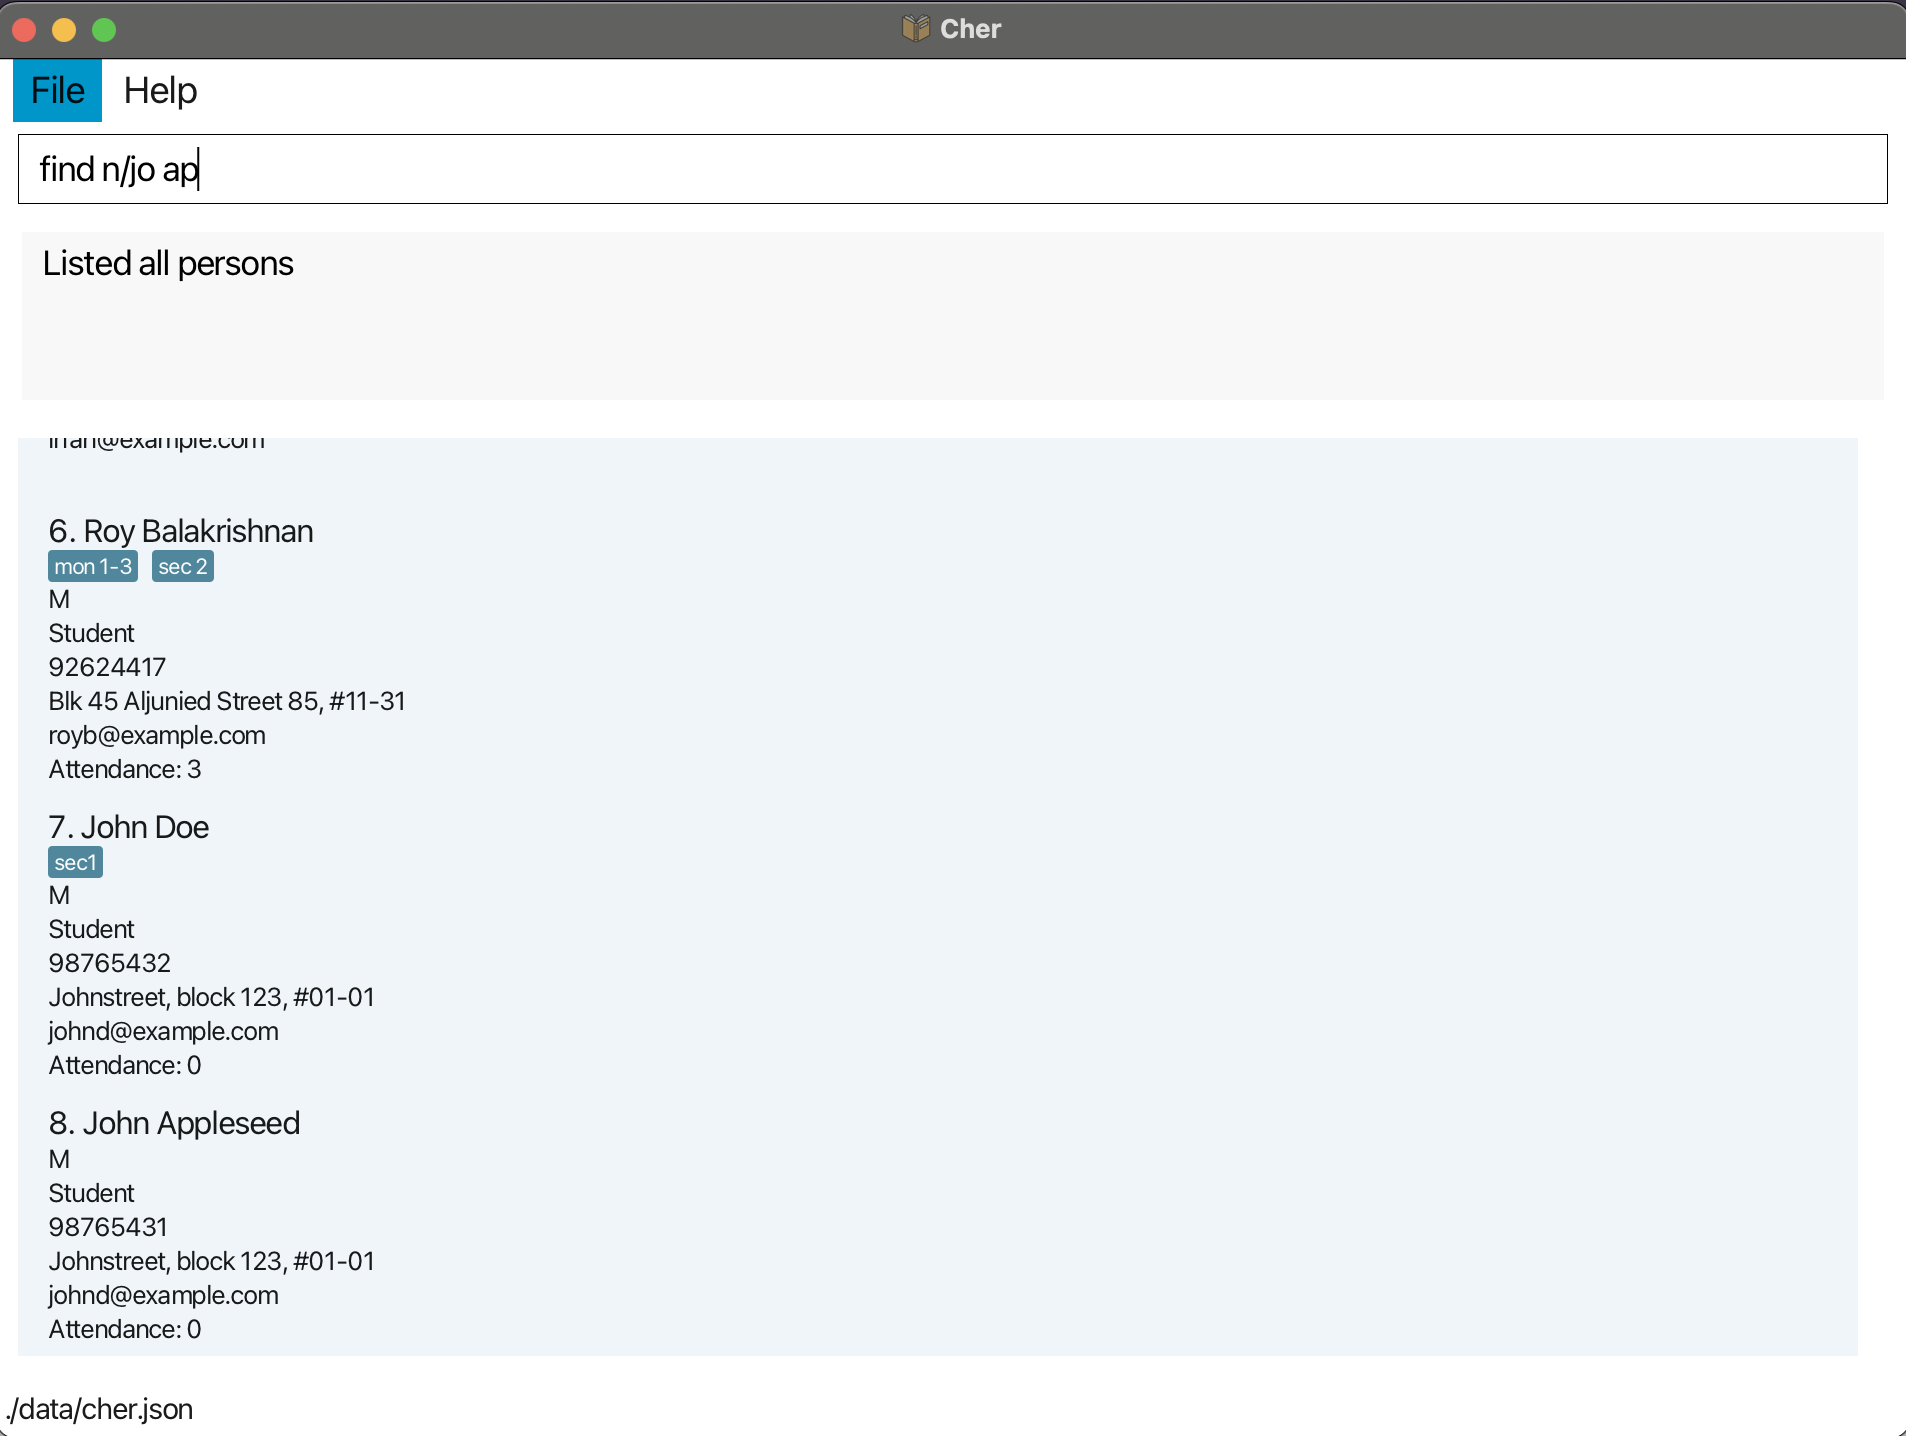This screenshot has width=1906, height=1436.
Task: Click John Doe's email johnd@example.com
Action: (x=164, y=1031)
